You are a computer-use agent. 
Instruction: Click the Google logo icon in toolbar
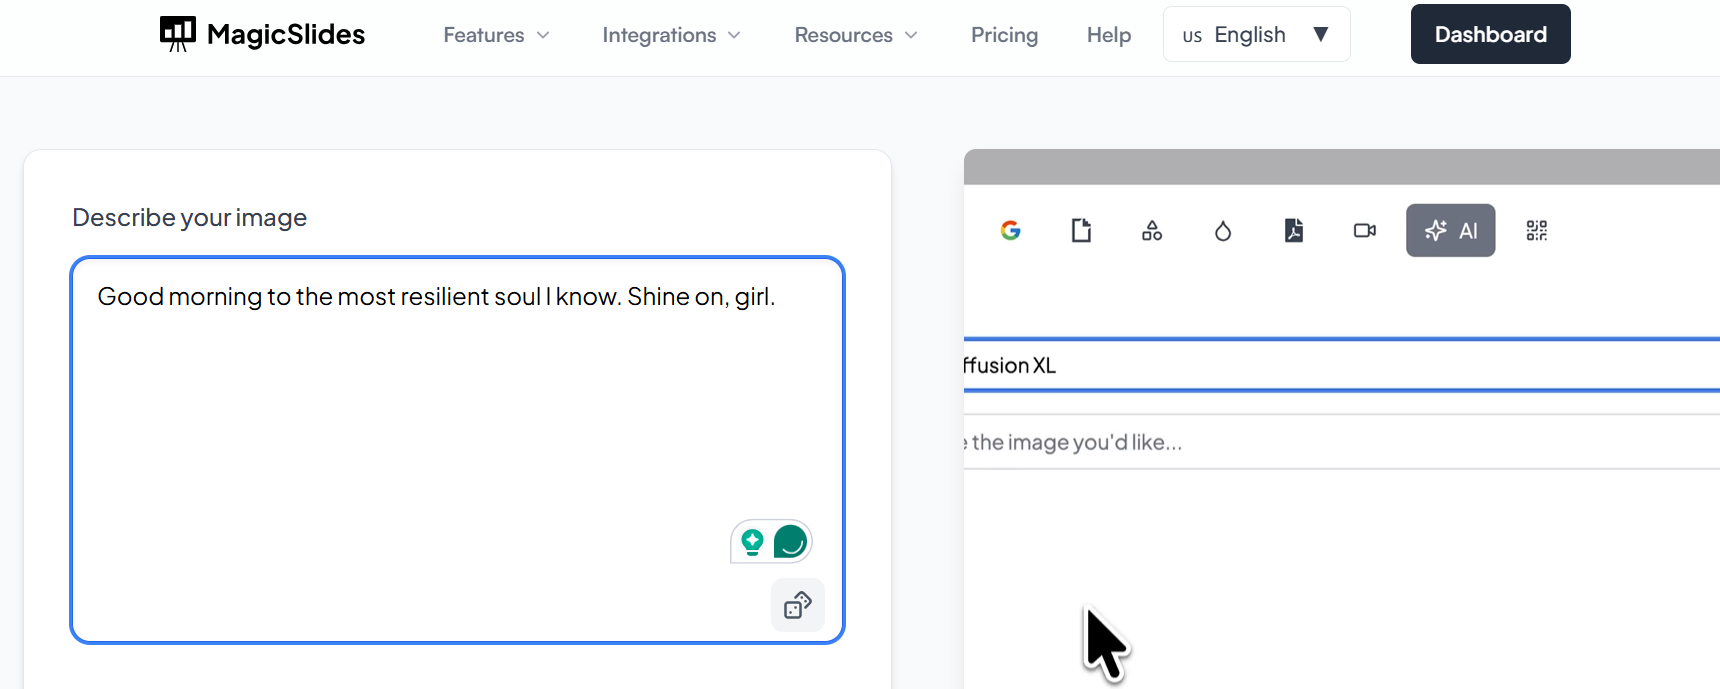[1010, 231]
